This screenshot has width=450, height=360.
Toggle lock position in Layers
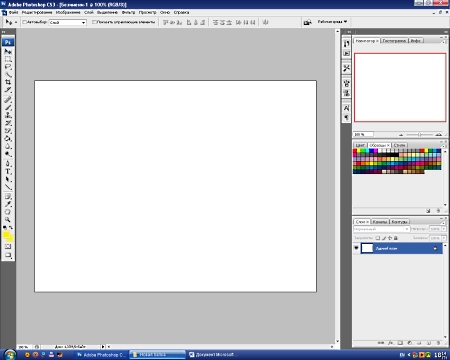390,238
